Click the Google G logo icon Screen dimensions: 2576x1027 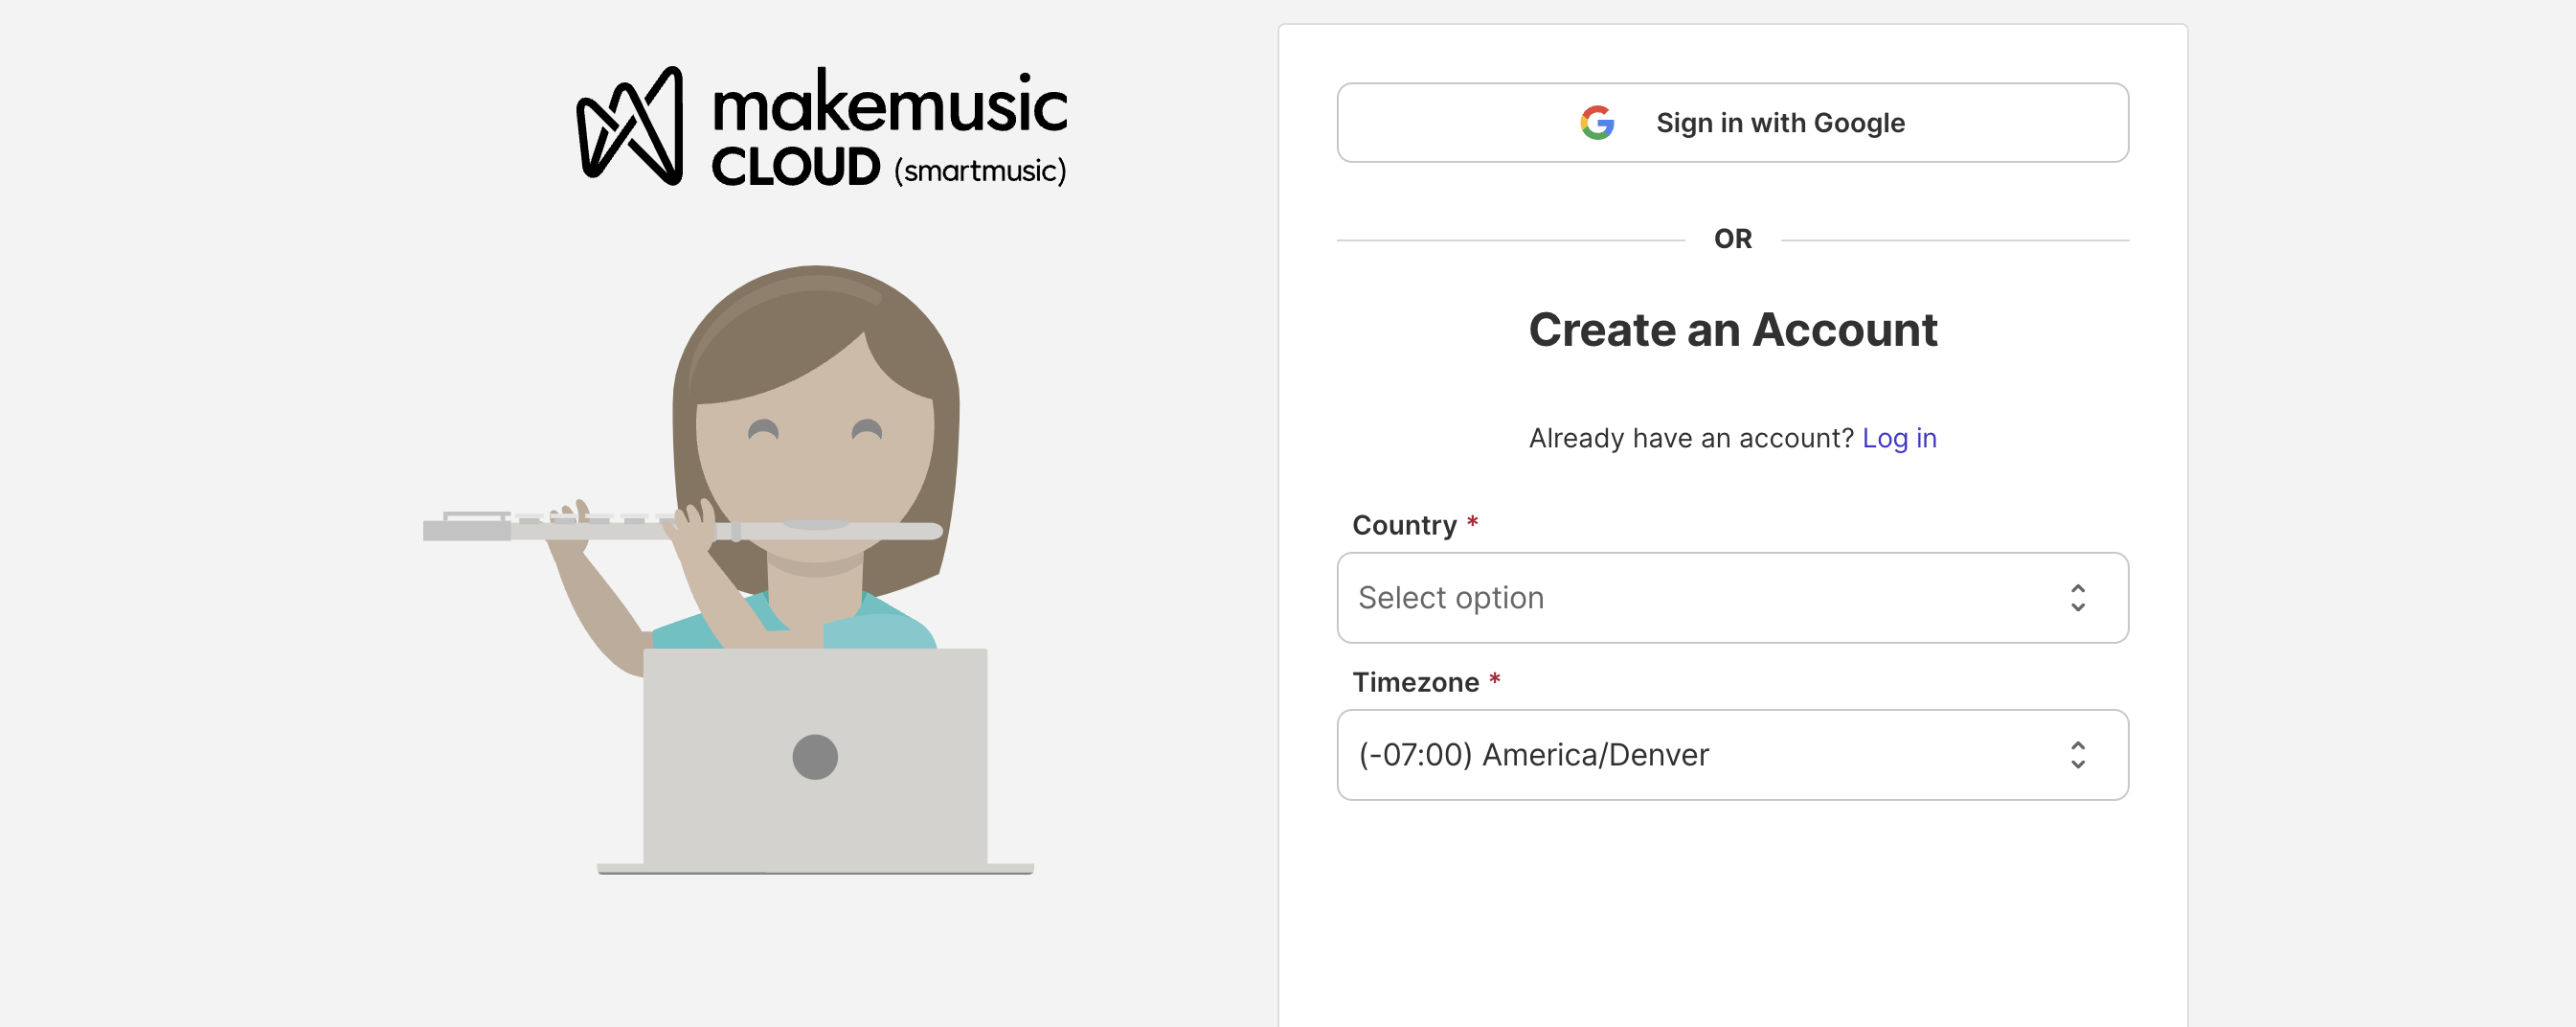[x=1597, y=123]
